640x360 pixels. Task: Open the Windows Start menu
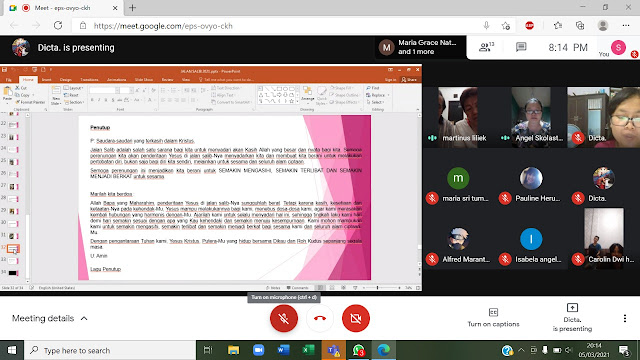click(12, 350)
